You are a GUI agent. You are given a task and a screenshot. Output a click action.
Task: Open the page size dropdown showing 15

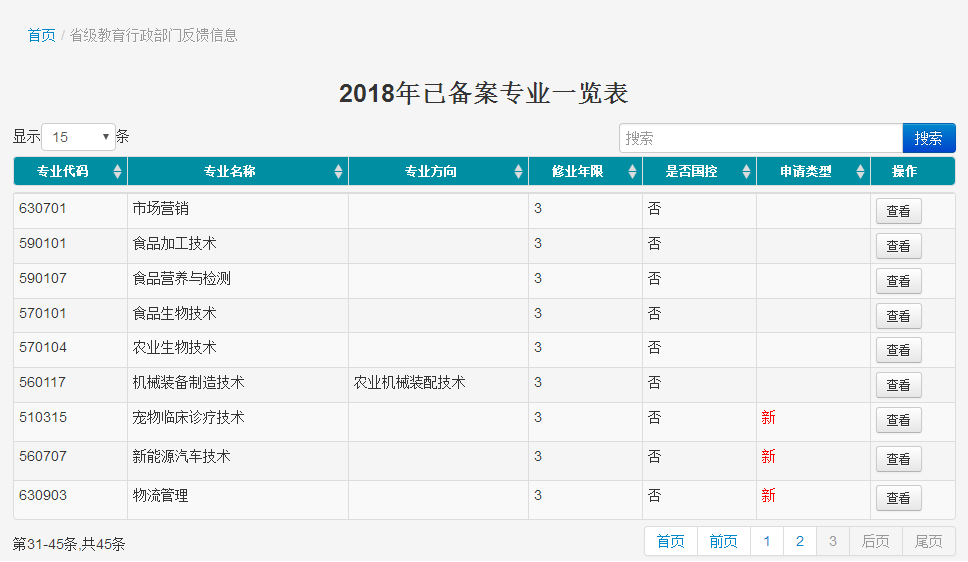78,137
